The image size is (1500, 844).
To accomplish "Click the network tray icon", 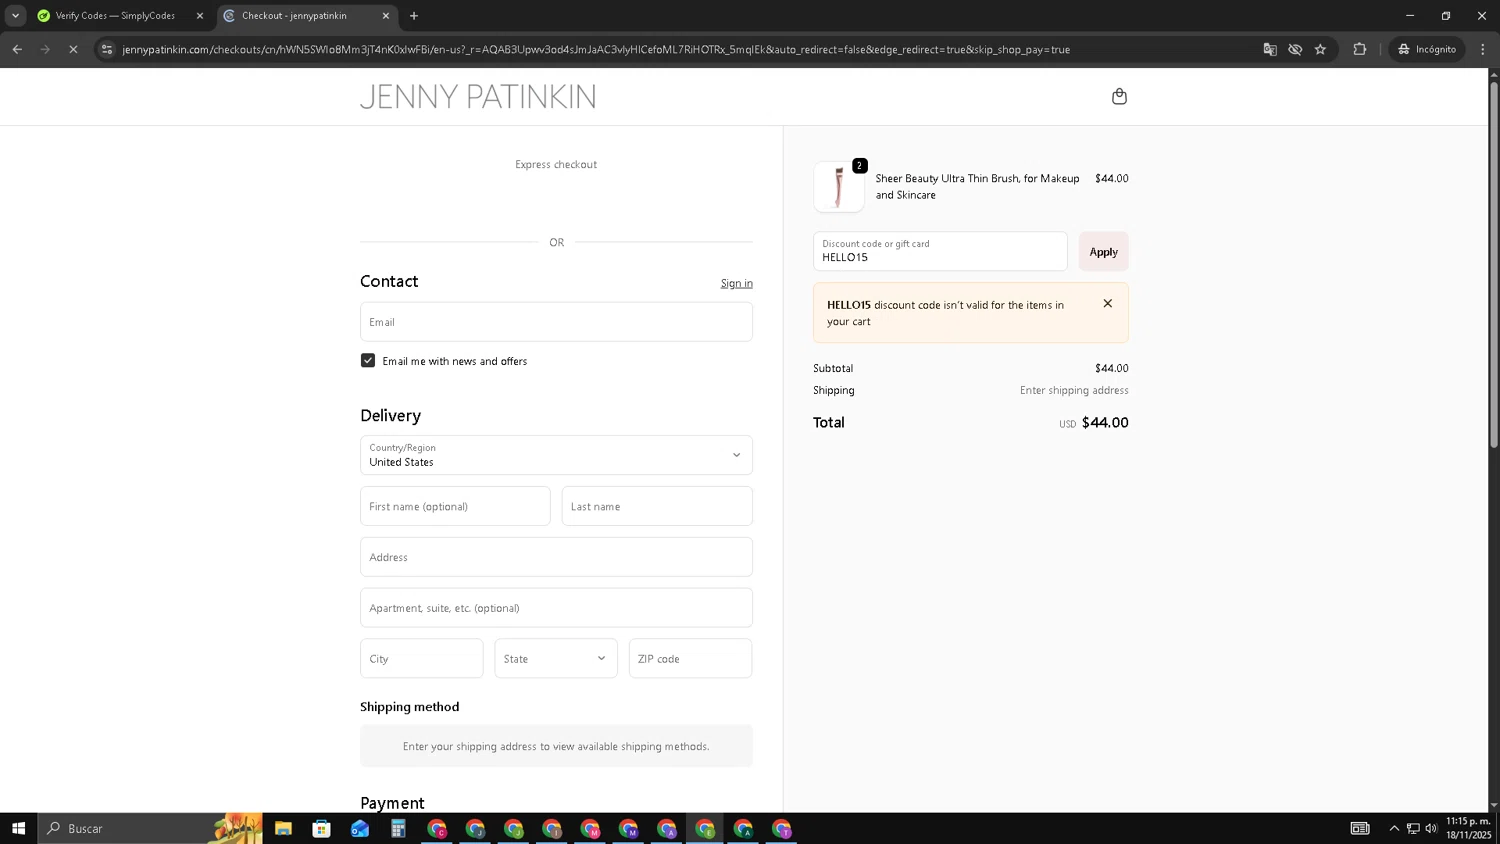I will [x=1413, y=828].
